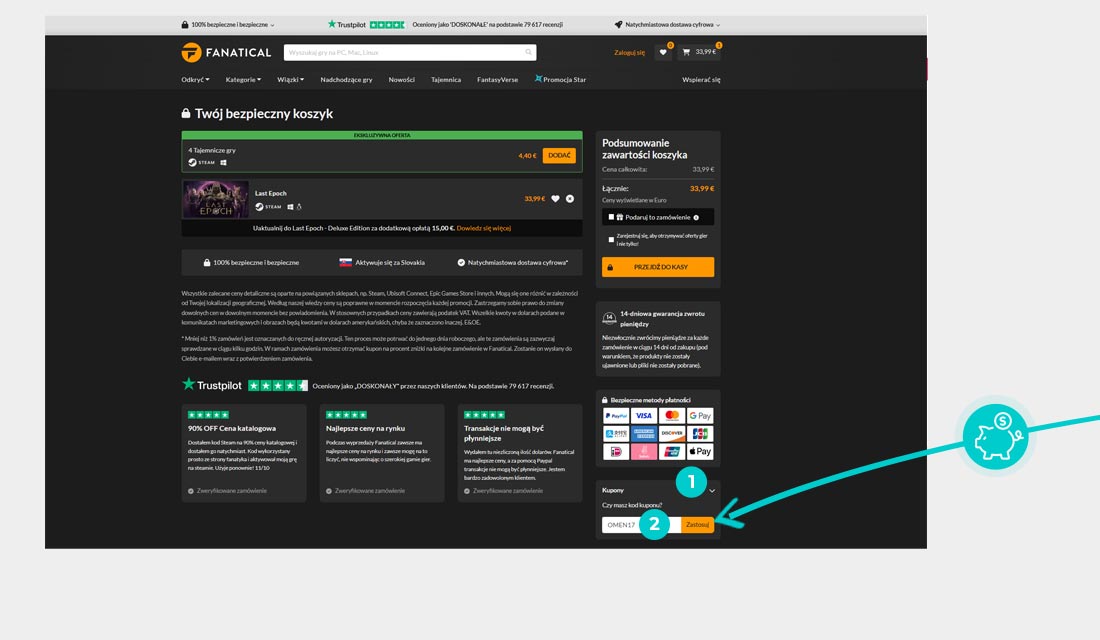Expand the Wiązki dropdown menu

(290, 80)
